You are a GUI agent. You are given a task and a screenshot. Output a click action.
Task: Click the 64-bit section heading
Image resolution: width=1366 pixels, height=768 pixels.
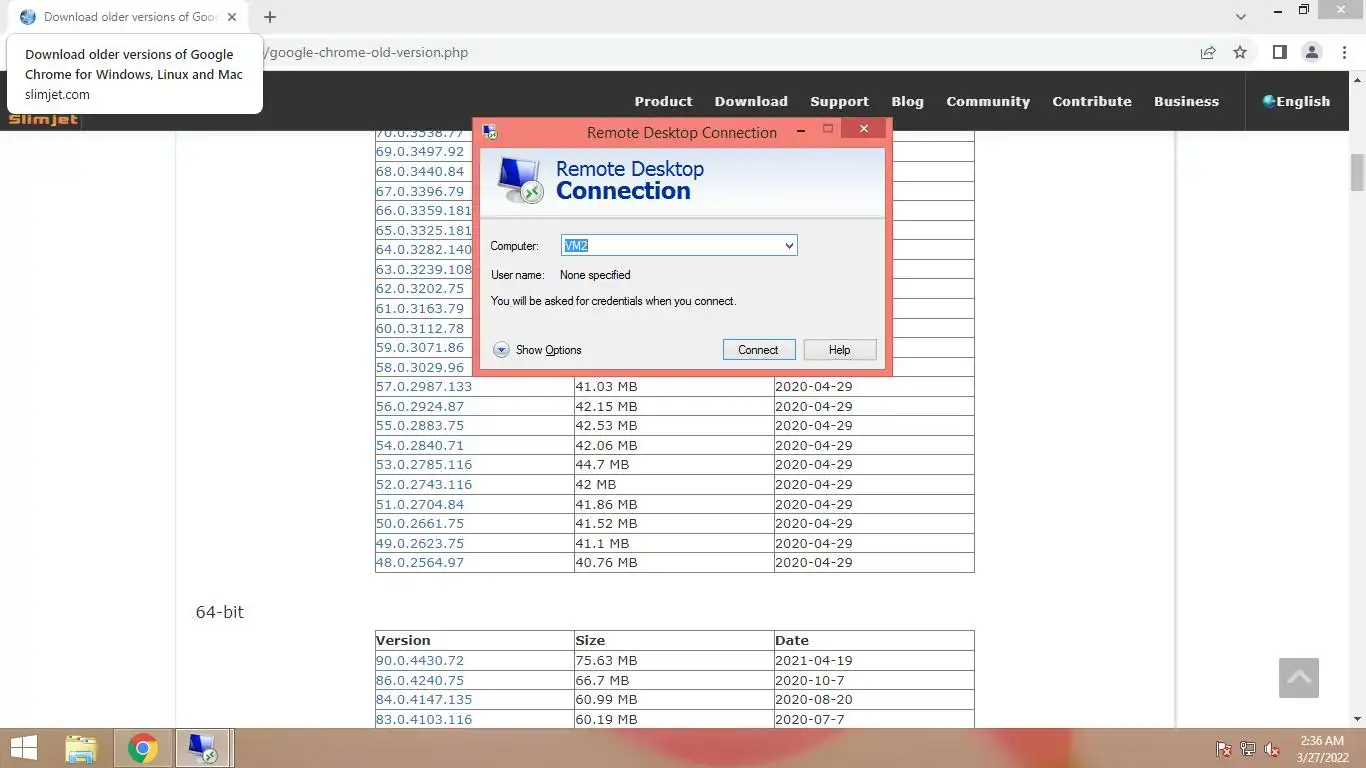click(220, 612)
